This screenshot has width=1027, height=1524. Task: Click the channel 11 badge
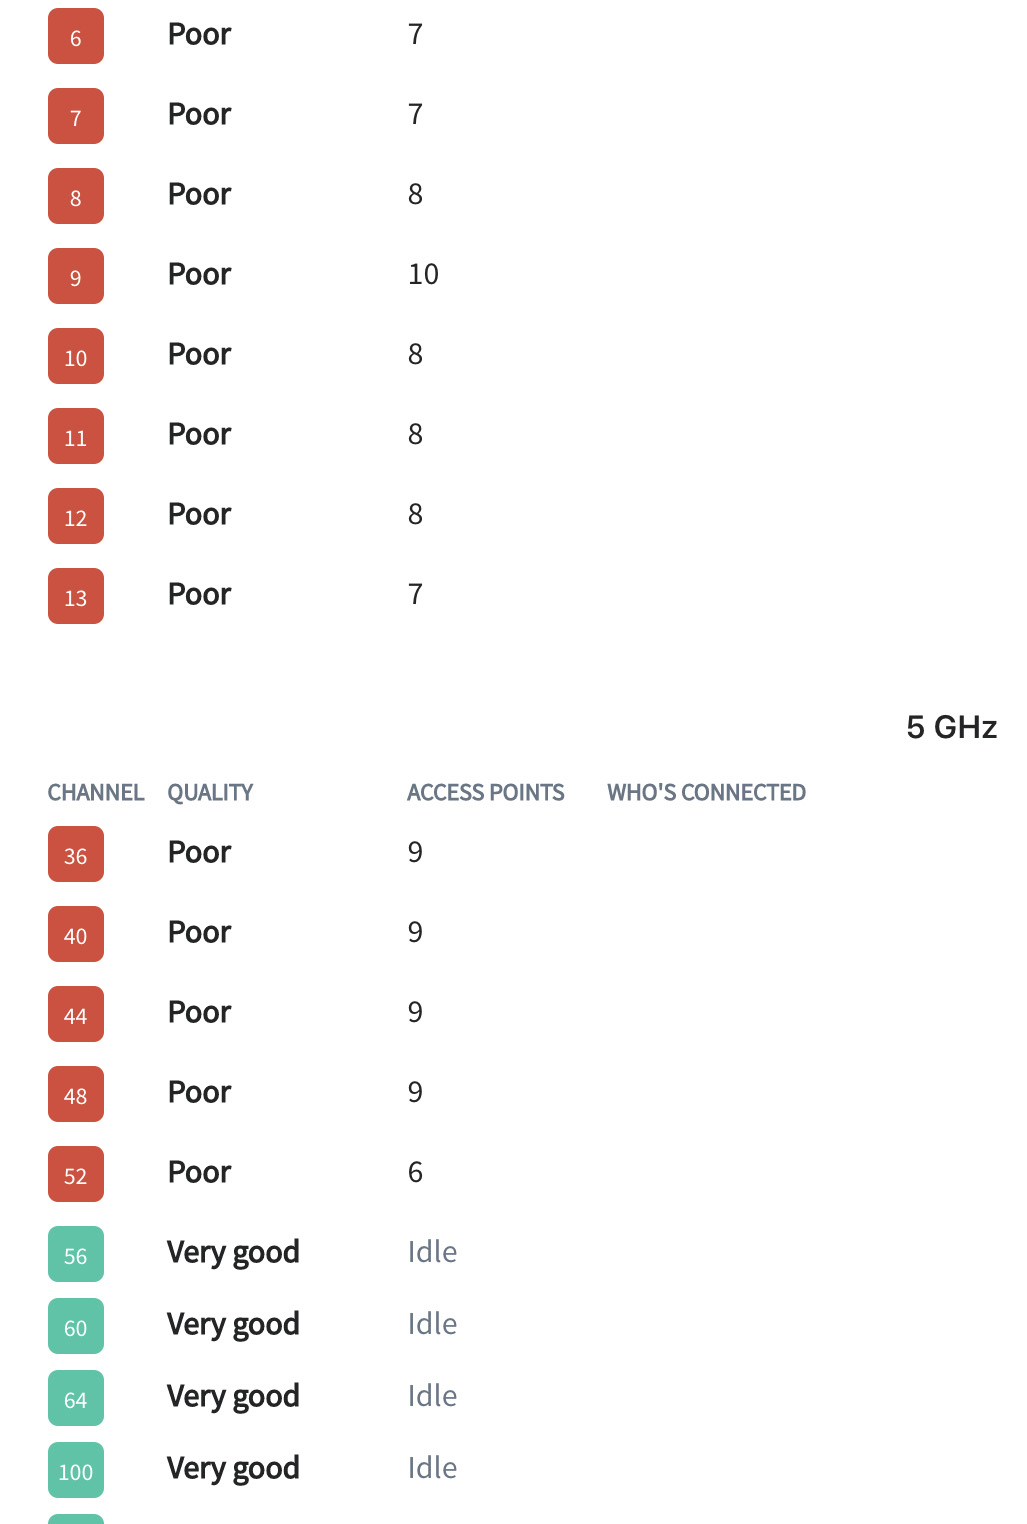coord(76,436)
